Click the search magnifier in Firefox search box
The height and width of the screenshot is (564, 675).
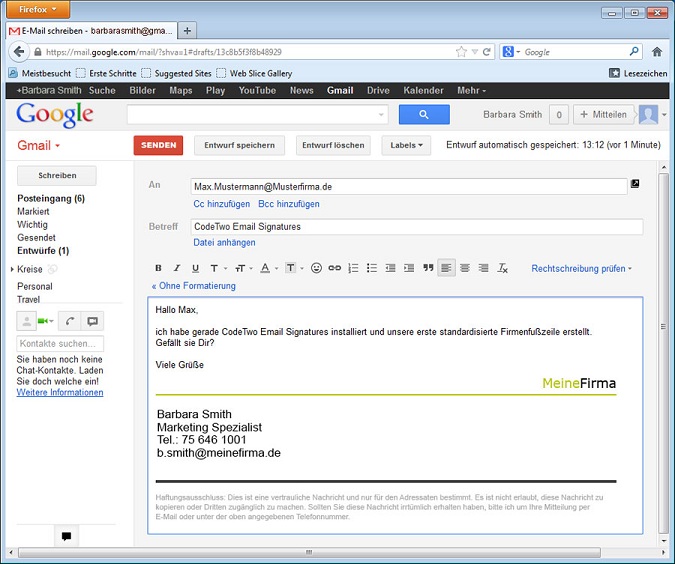(634, 52)
